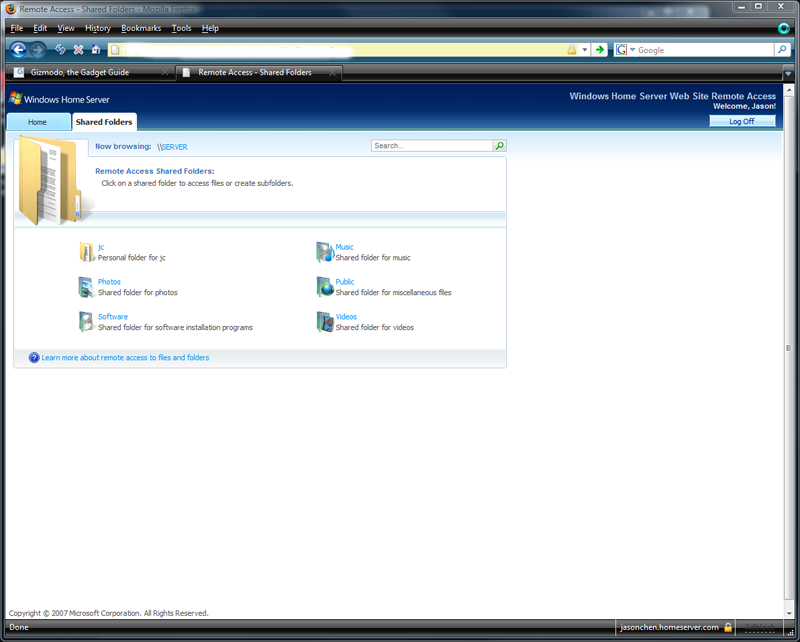
Task: Open the File menu
Action: click(x=16, y=28)
